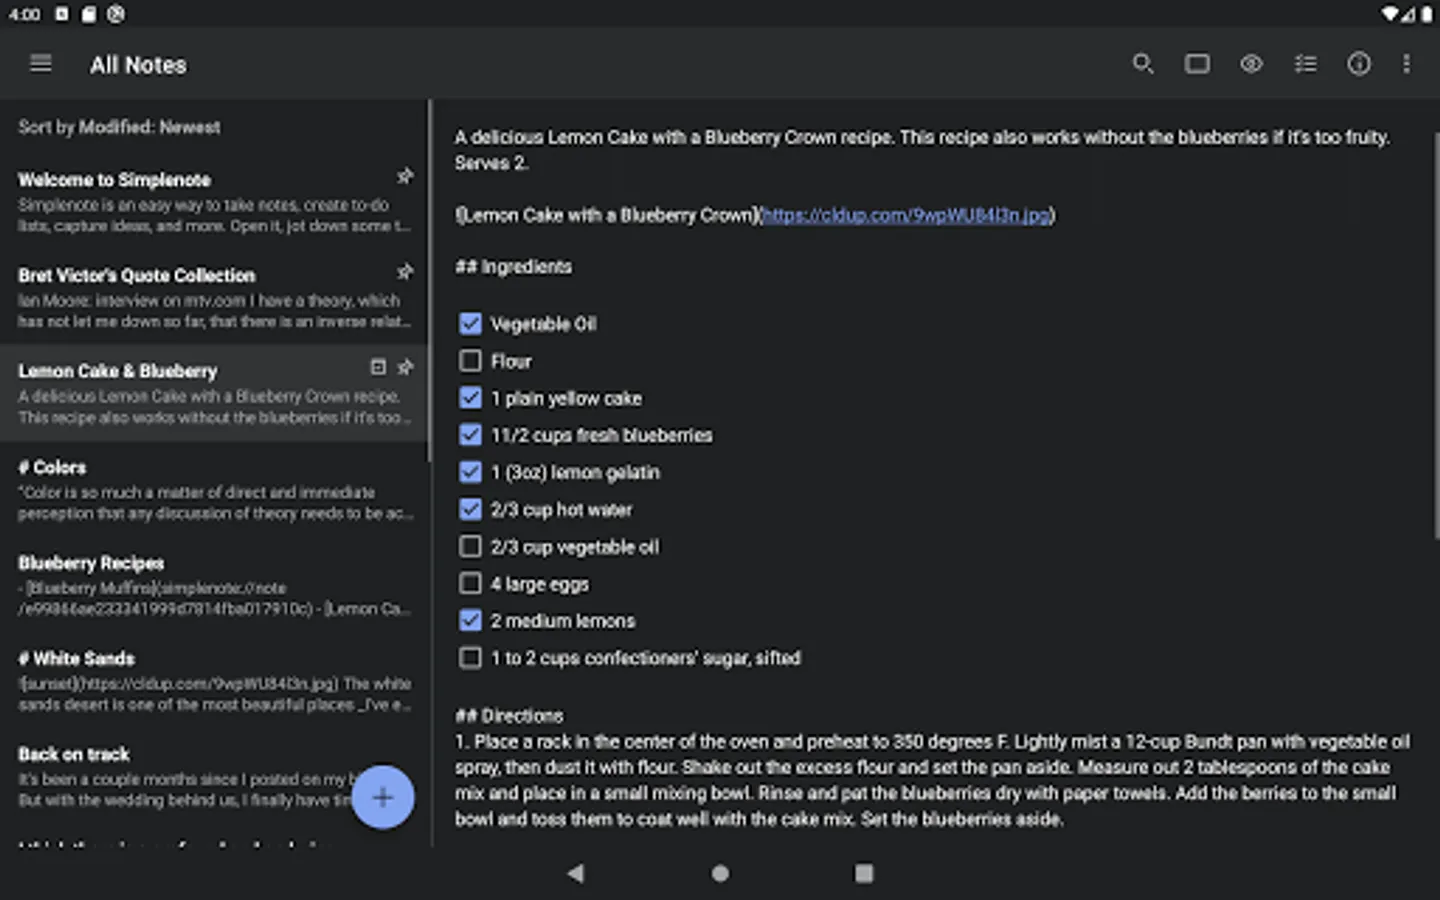Screen dimensions: 1440x900
Task: Unpin the Welcome to Simplenote note
Action: point(405,176)
